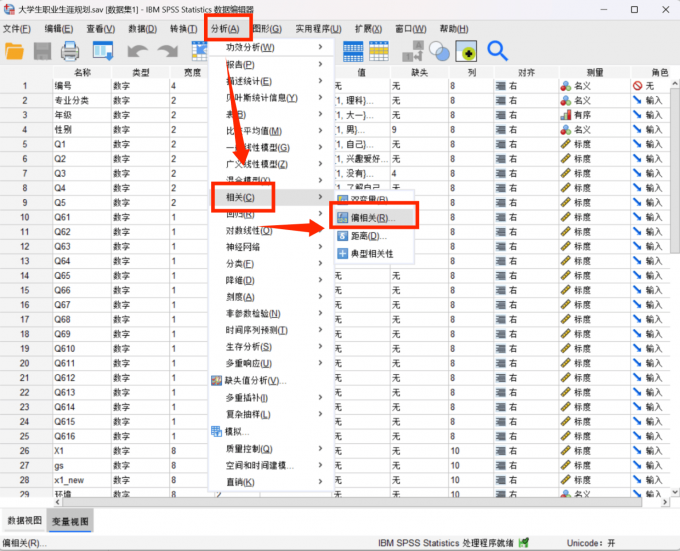Click the redo arrow icon
The height and width of the screenshot is (551, 680).
click(168, 51)
